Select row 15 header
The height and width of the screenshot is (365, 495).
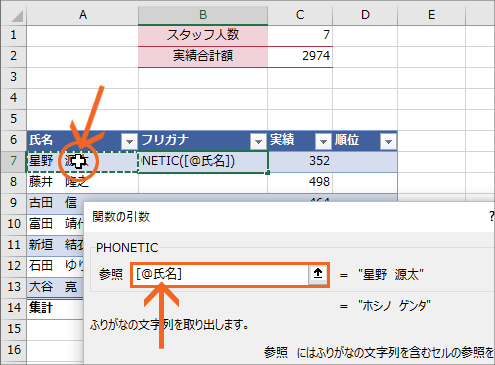point(13,329)
